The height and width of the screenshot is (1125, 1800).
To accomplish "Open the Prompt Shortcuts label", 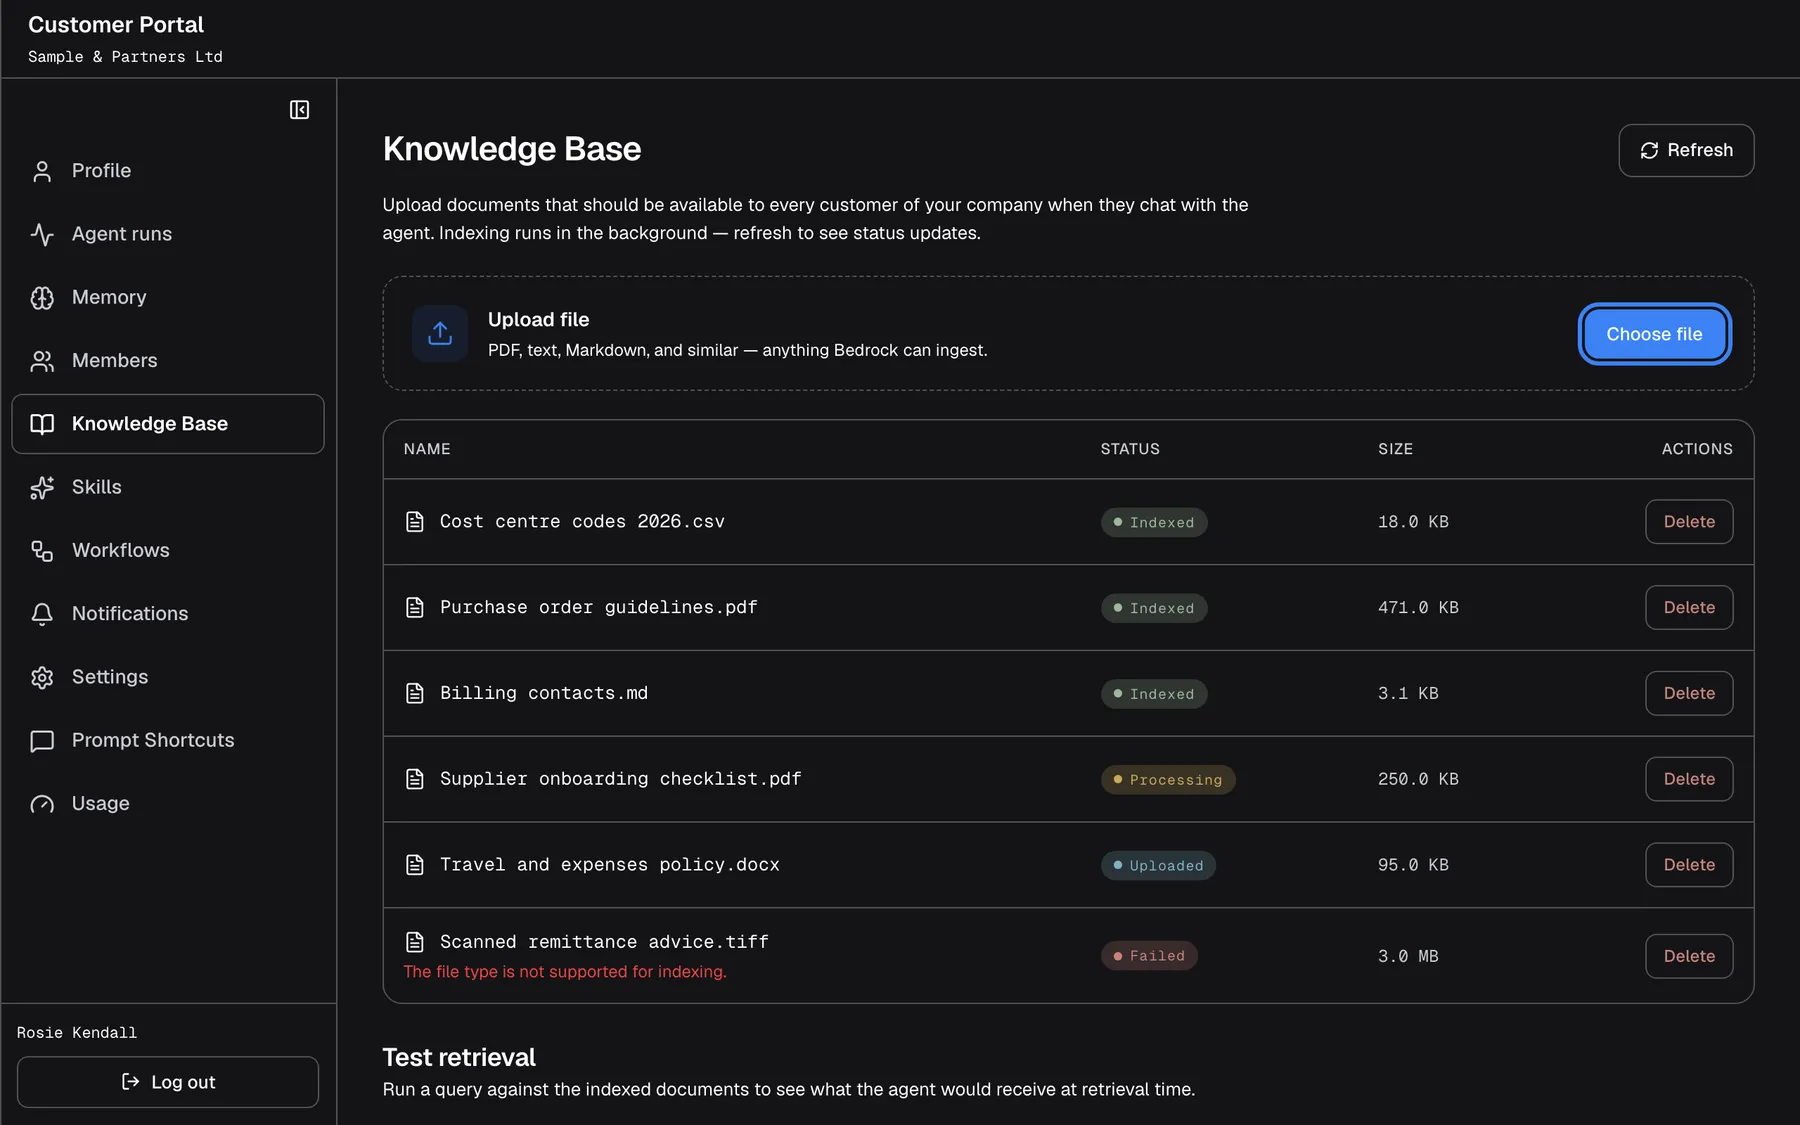I will tap(153, 740).
